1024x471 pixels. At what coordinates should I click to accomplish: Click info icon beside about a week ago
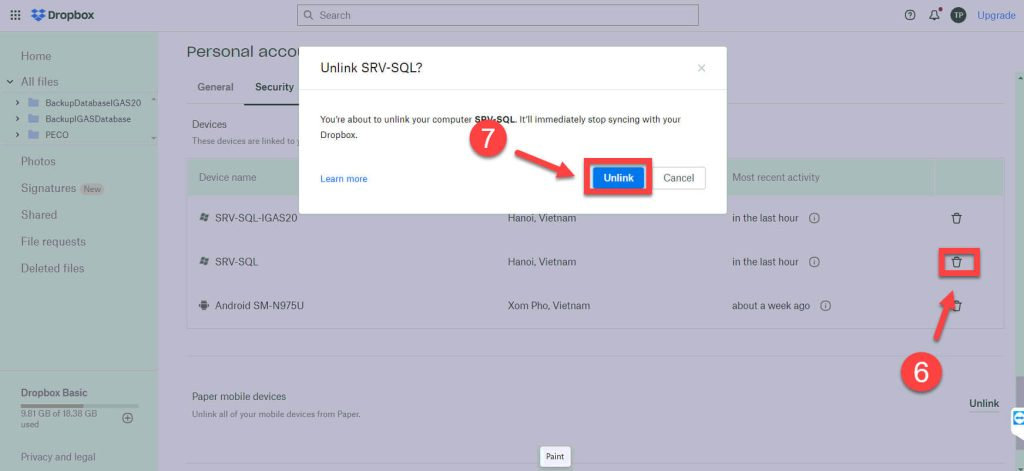click(x=825, y=306)
